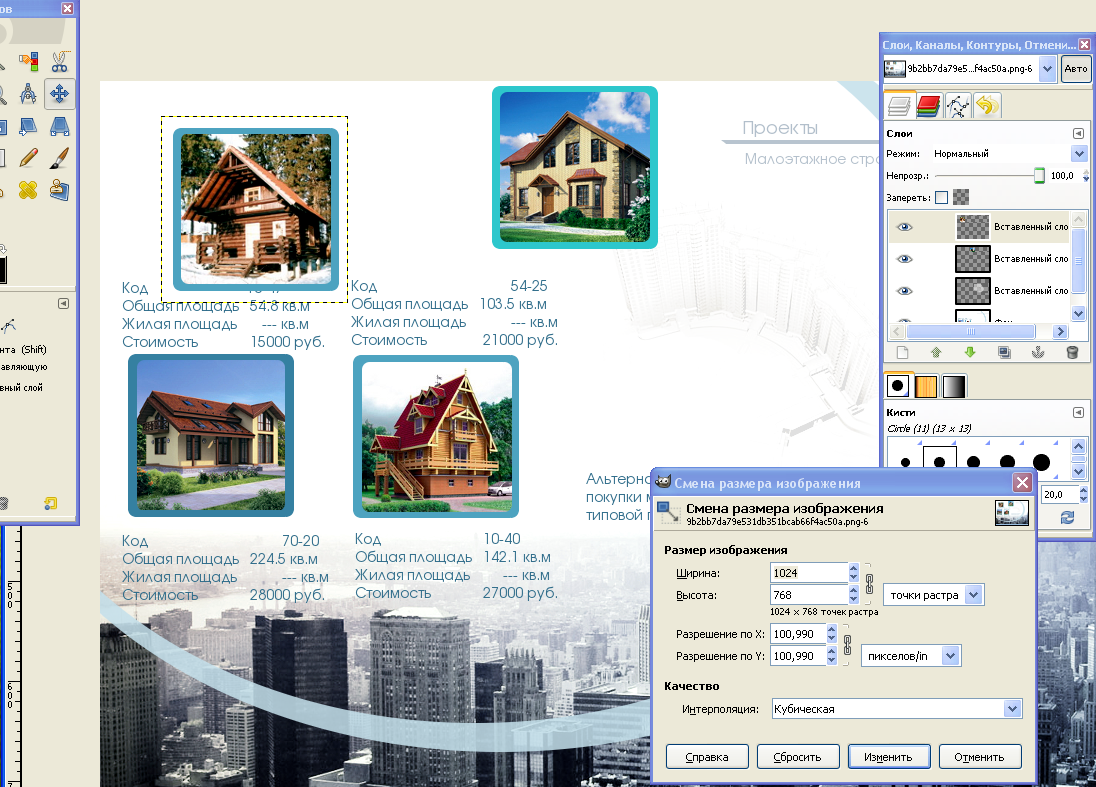Select the Select by Color tool
This screenshot has height=787, width=1096.
[x=29, y=62]
